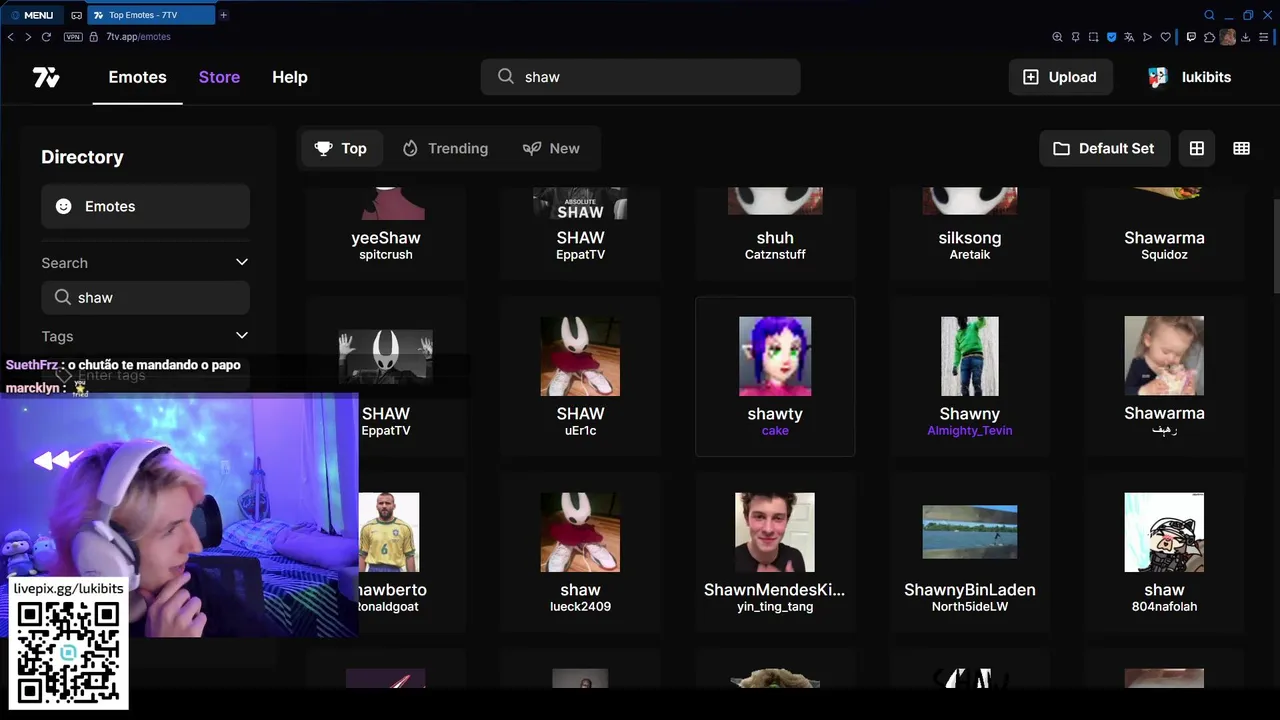Viewport: 1280px width, 720px height.
Task: Select the Trending sorting tab
Action: click(446, 148)
